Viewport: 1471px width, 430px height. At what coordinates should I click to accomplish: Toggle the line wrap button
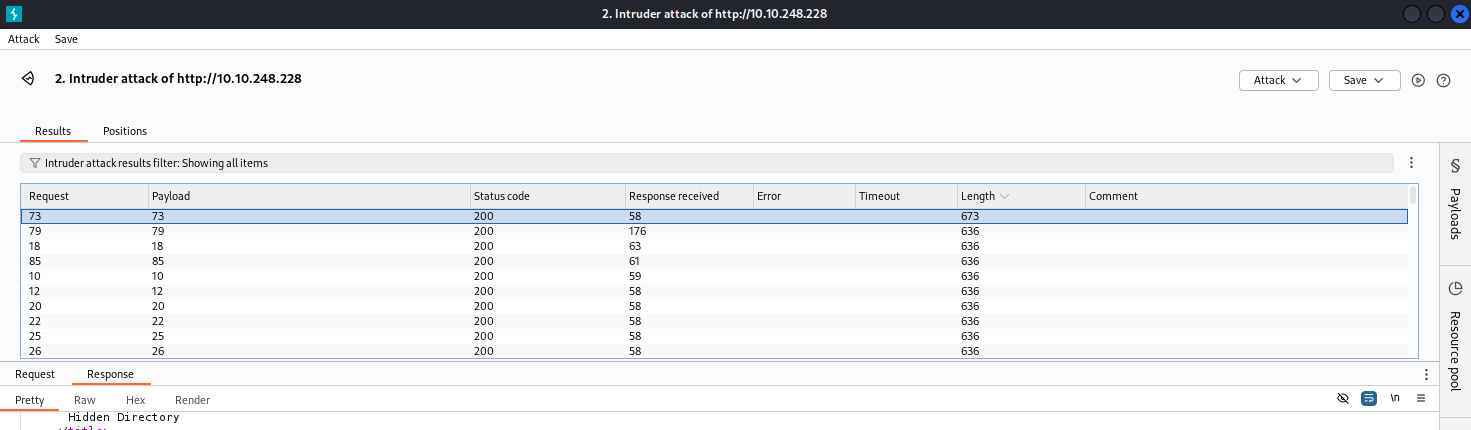(1369, 398)
